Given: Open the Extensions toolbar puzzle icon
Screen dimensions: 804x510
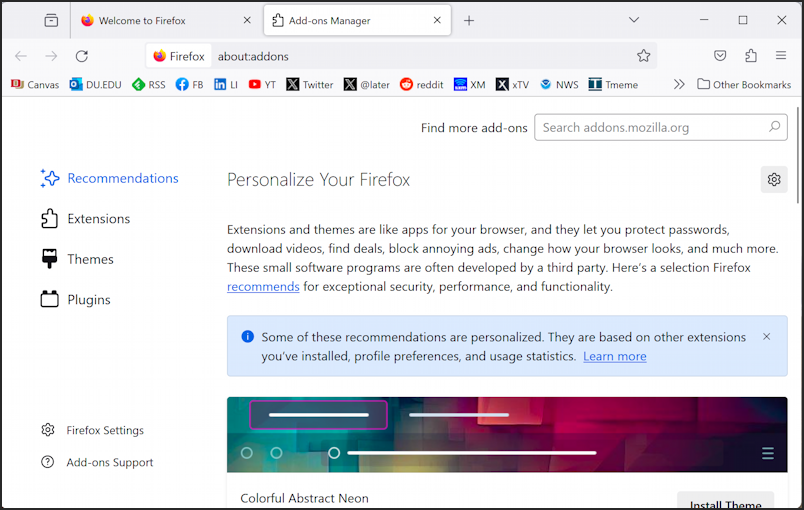Looking at the screenshot, I should [751, 55].
